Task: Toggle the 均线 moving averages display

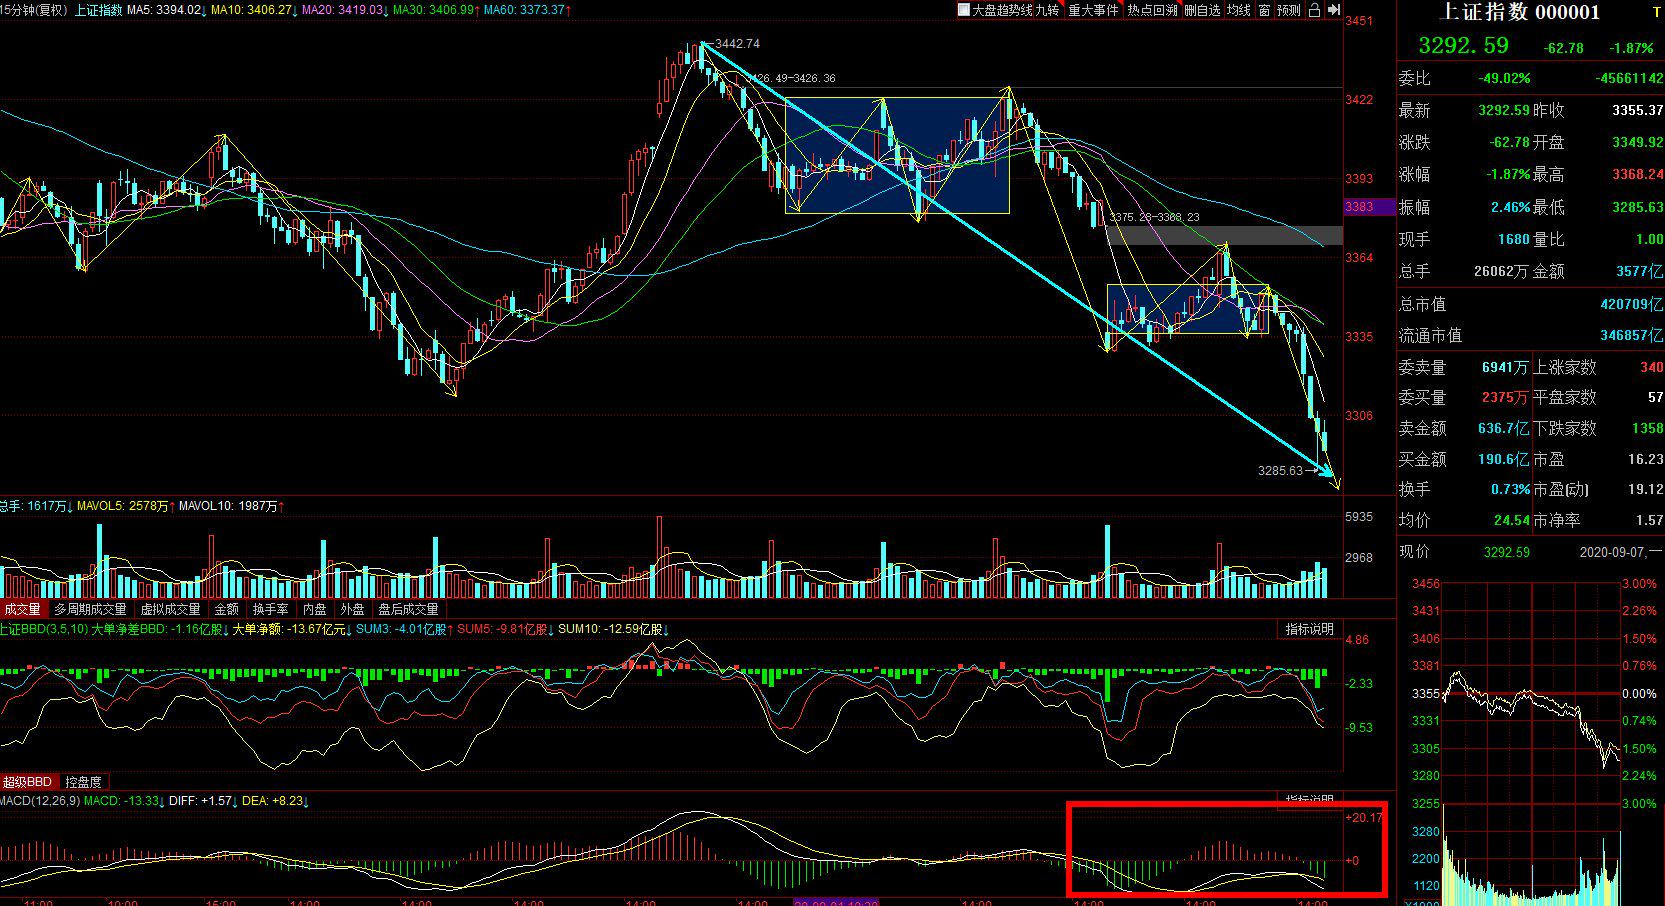Action: (x=1239, y=10)
